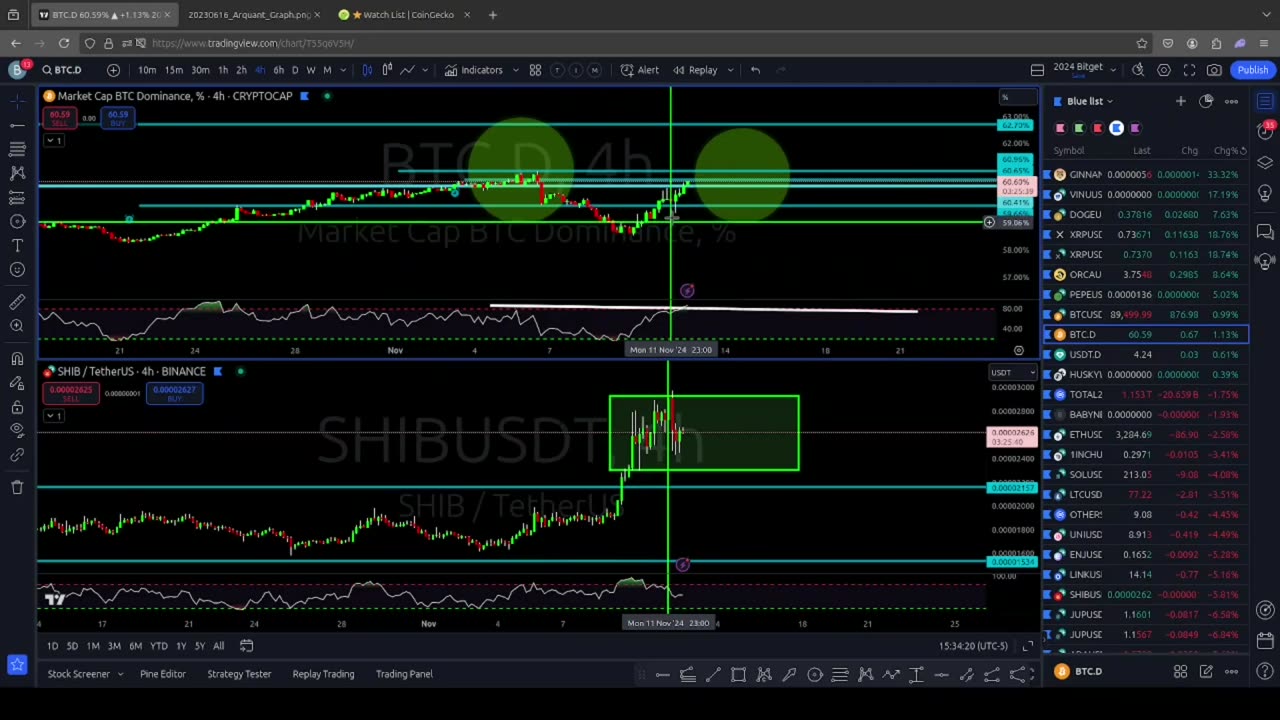This screenshot has height=720, width=1280.
Task: Expand the timeframe interval dropdown
Action: click(343, 70)
